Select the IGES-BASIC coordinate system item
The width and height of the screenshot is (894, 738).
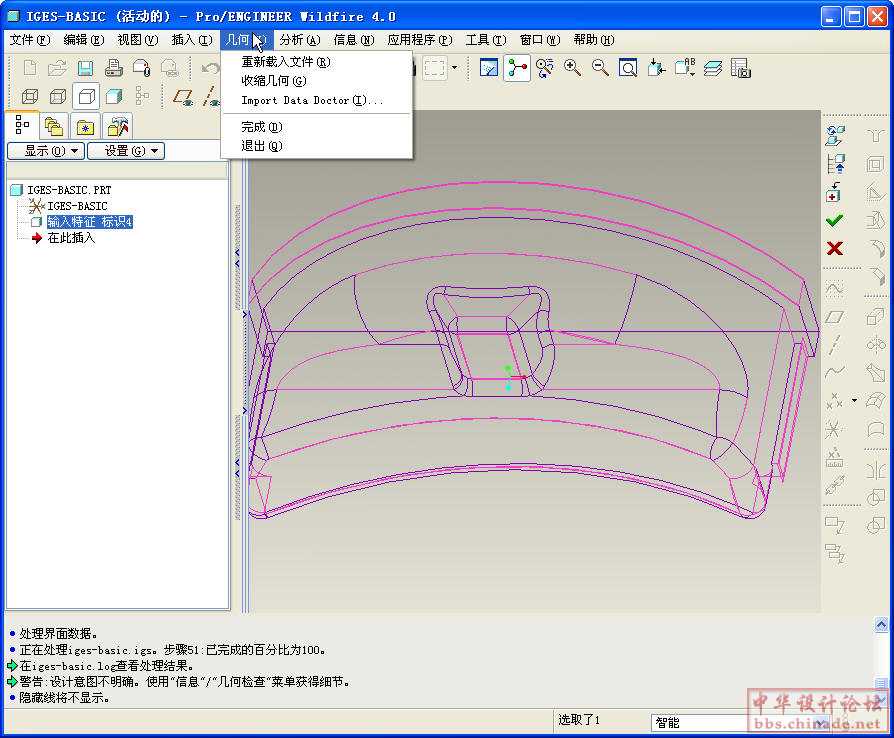pos(76,206)
